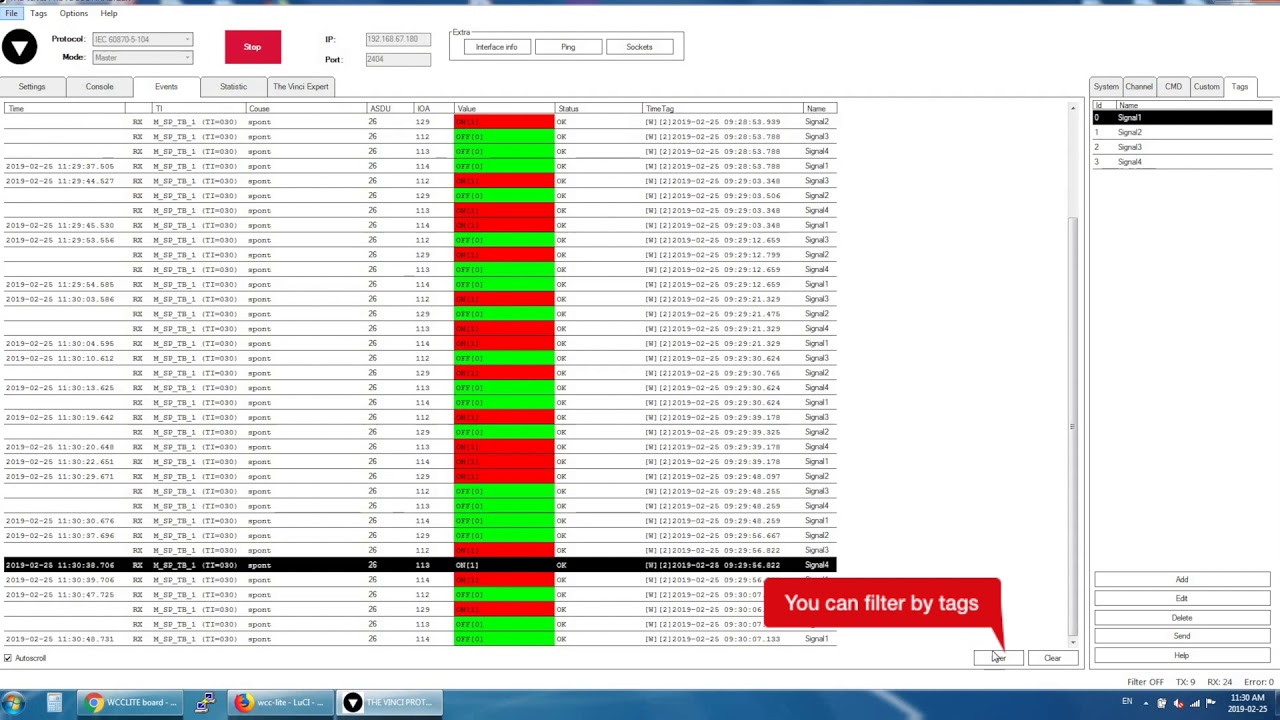
Task: Switch to the Settings tab
Action: (x=32, y=87)
